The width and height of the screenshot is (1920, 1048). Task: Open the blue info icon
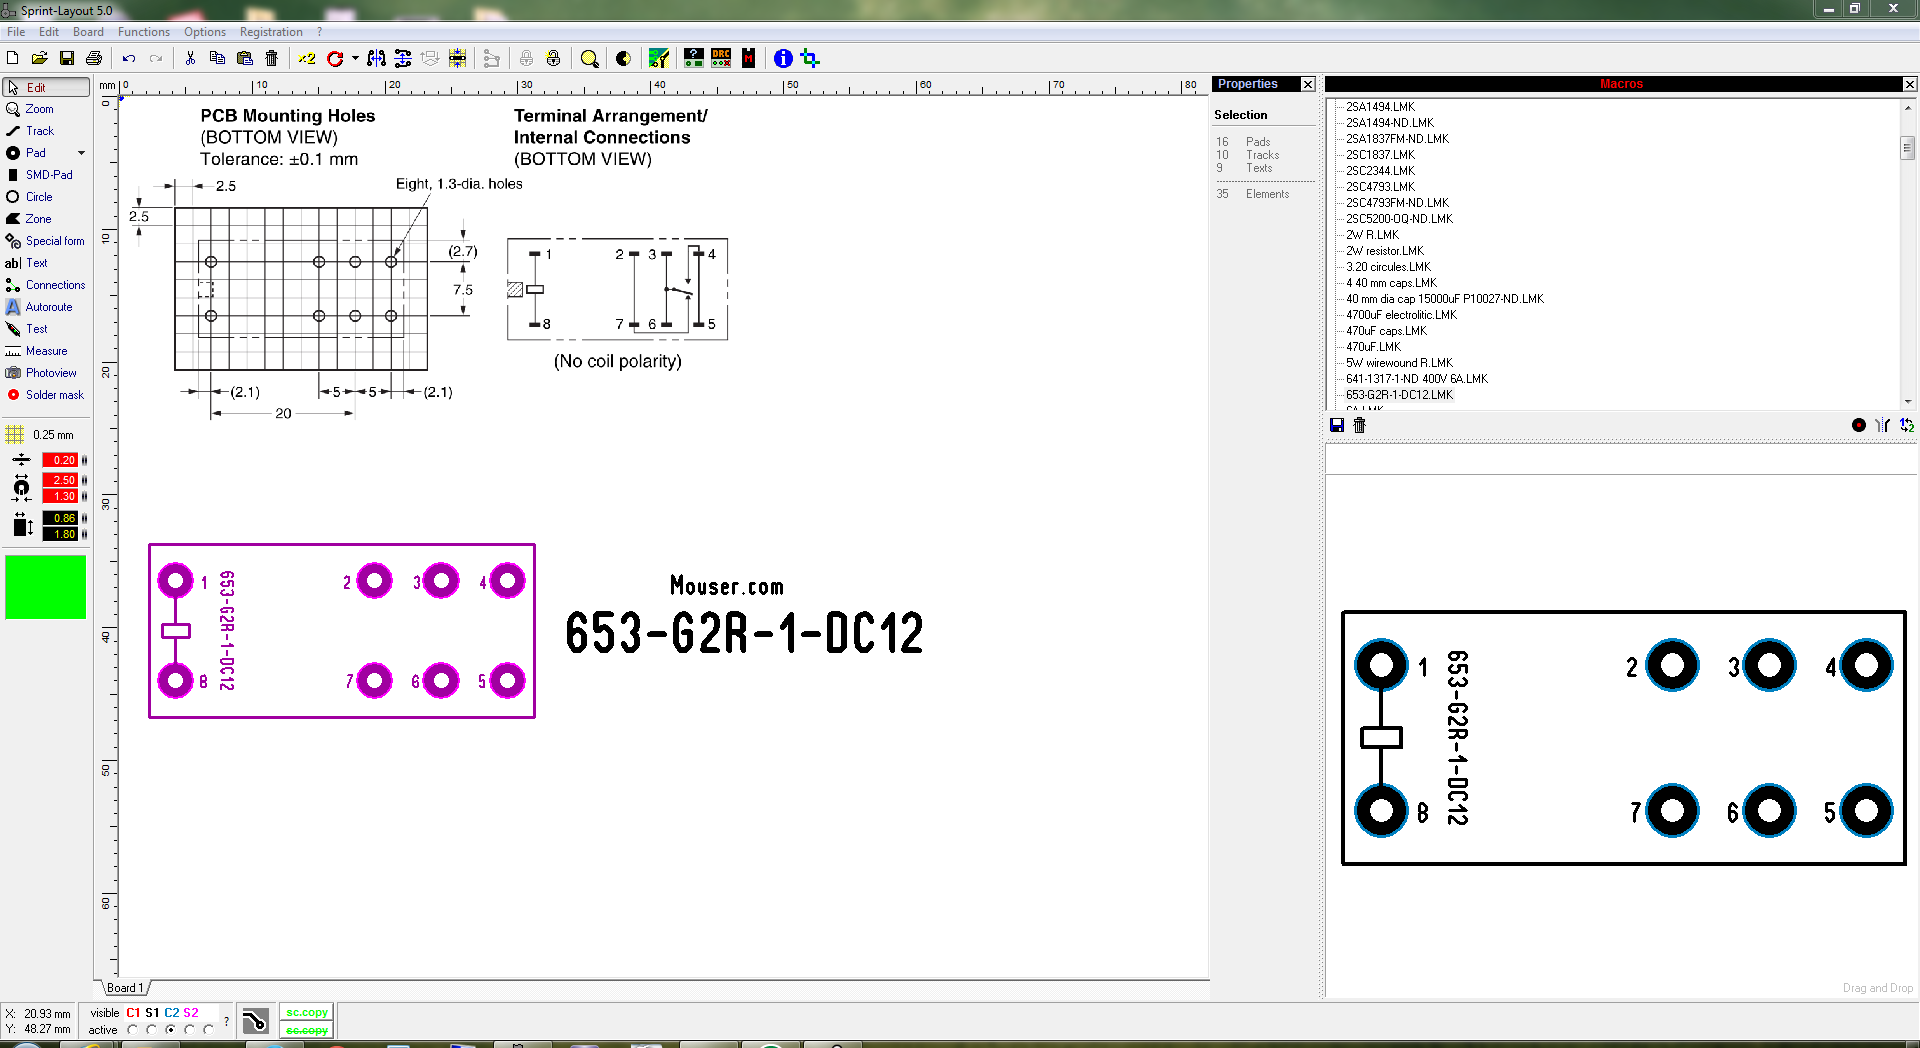point(783,59)
